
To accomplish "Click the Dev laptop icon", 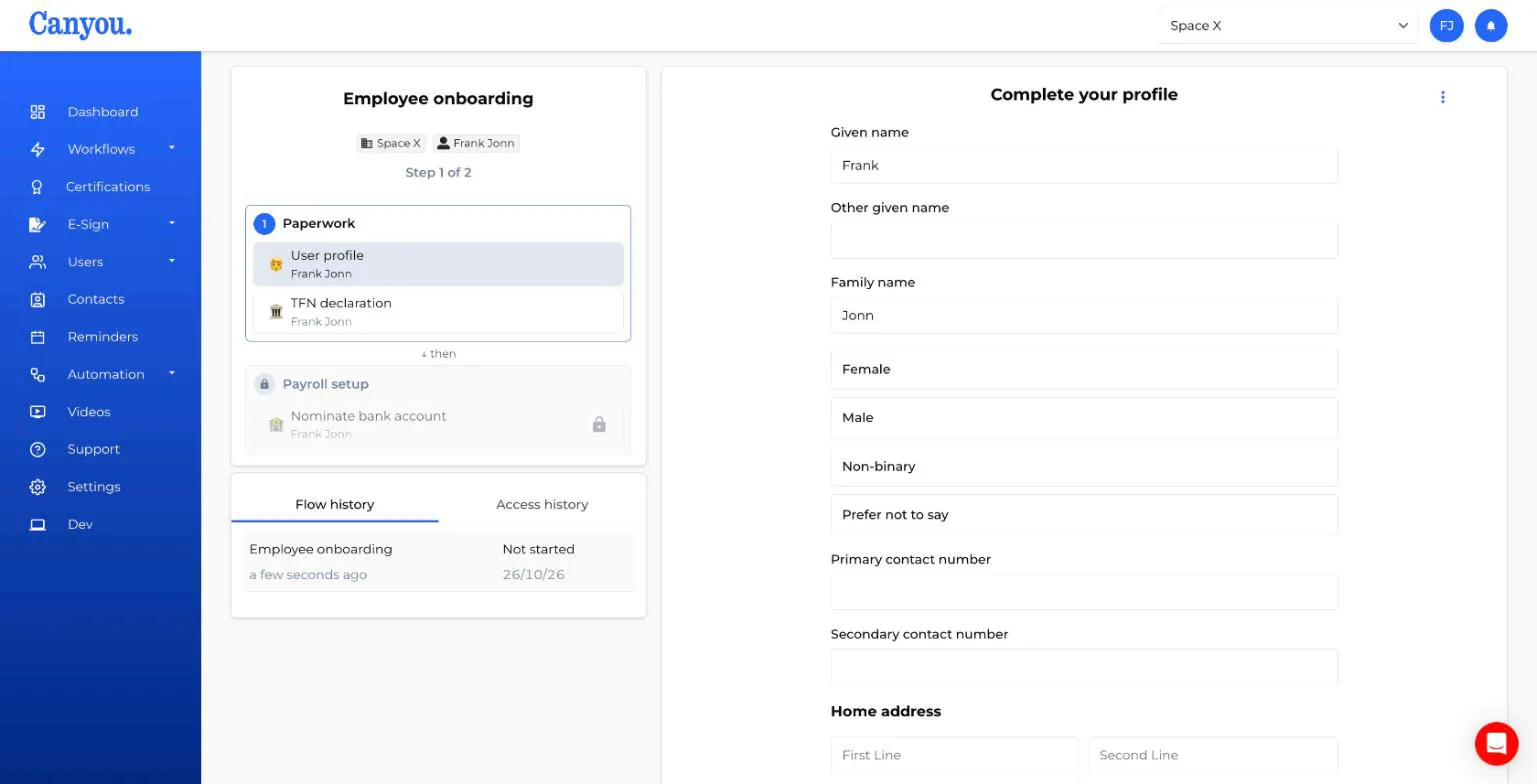I will pos(38,524).
